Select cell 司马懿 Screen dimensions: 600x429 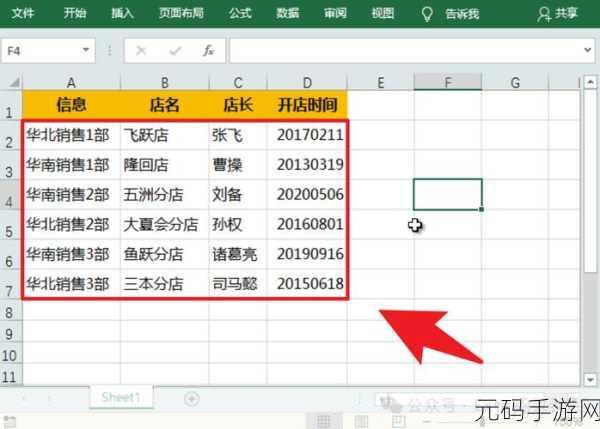(x=238, y=284)
